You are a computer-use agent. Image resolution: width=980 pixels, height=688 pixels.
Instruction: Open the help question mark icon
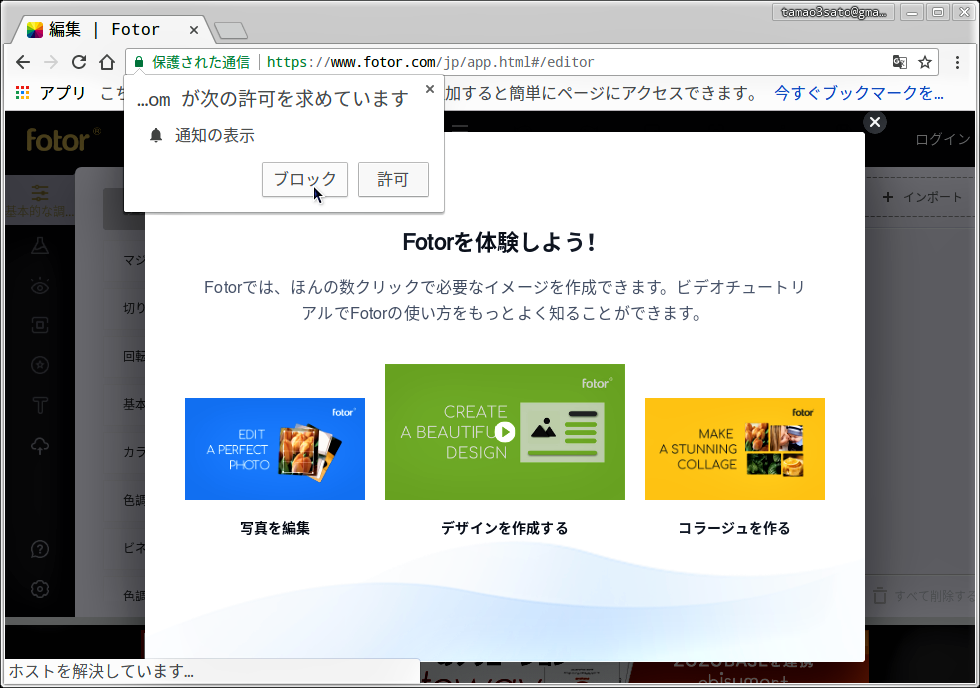(40, 549)
